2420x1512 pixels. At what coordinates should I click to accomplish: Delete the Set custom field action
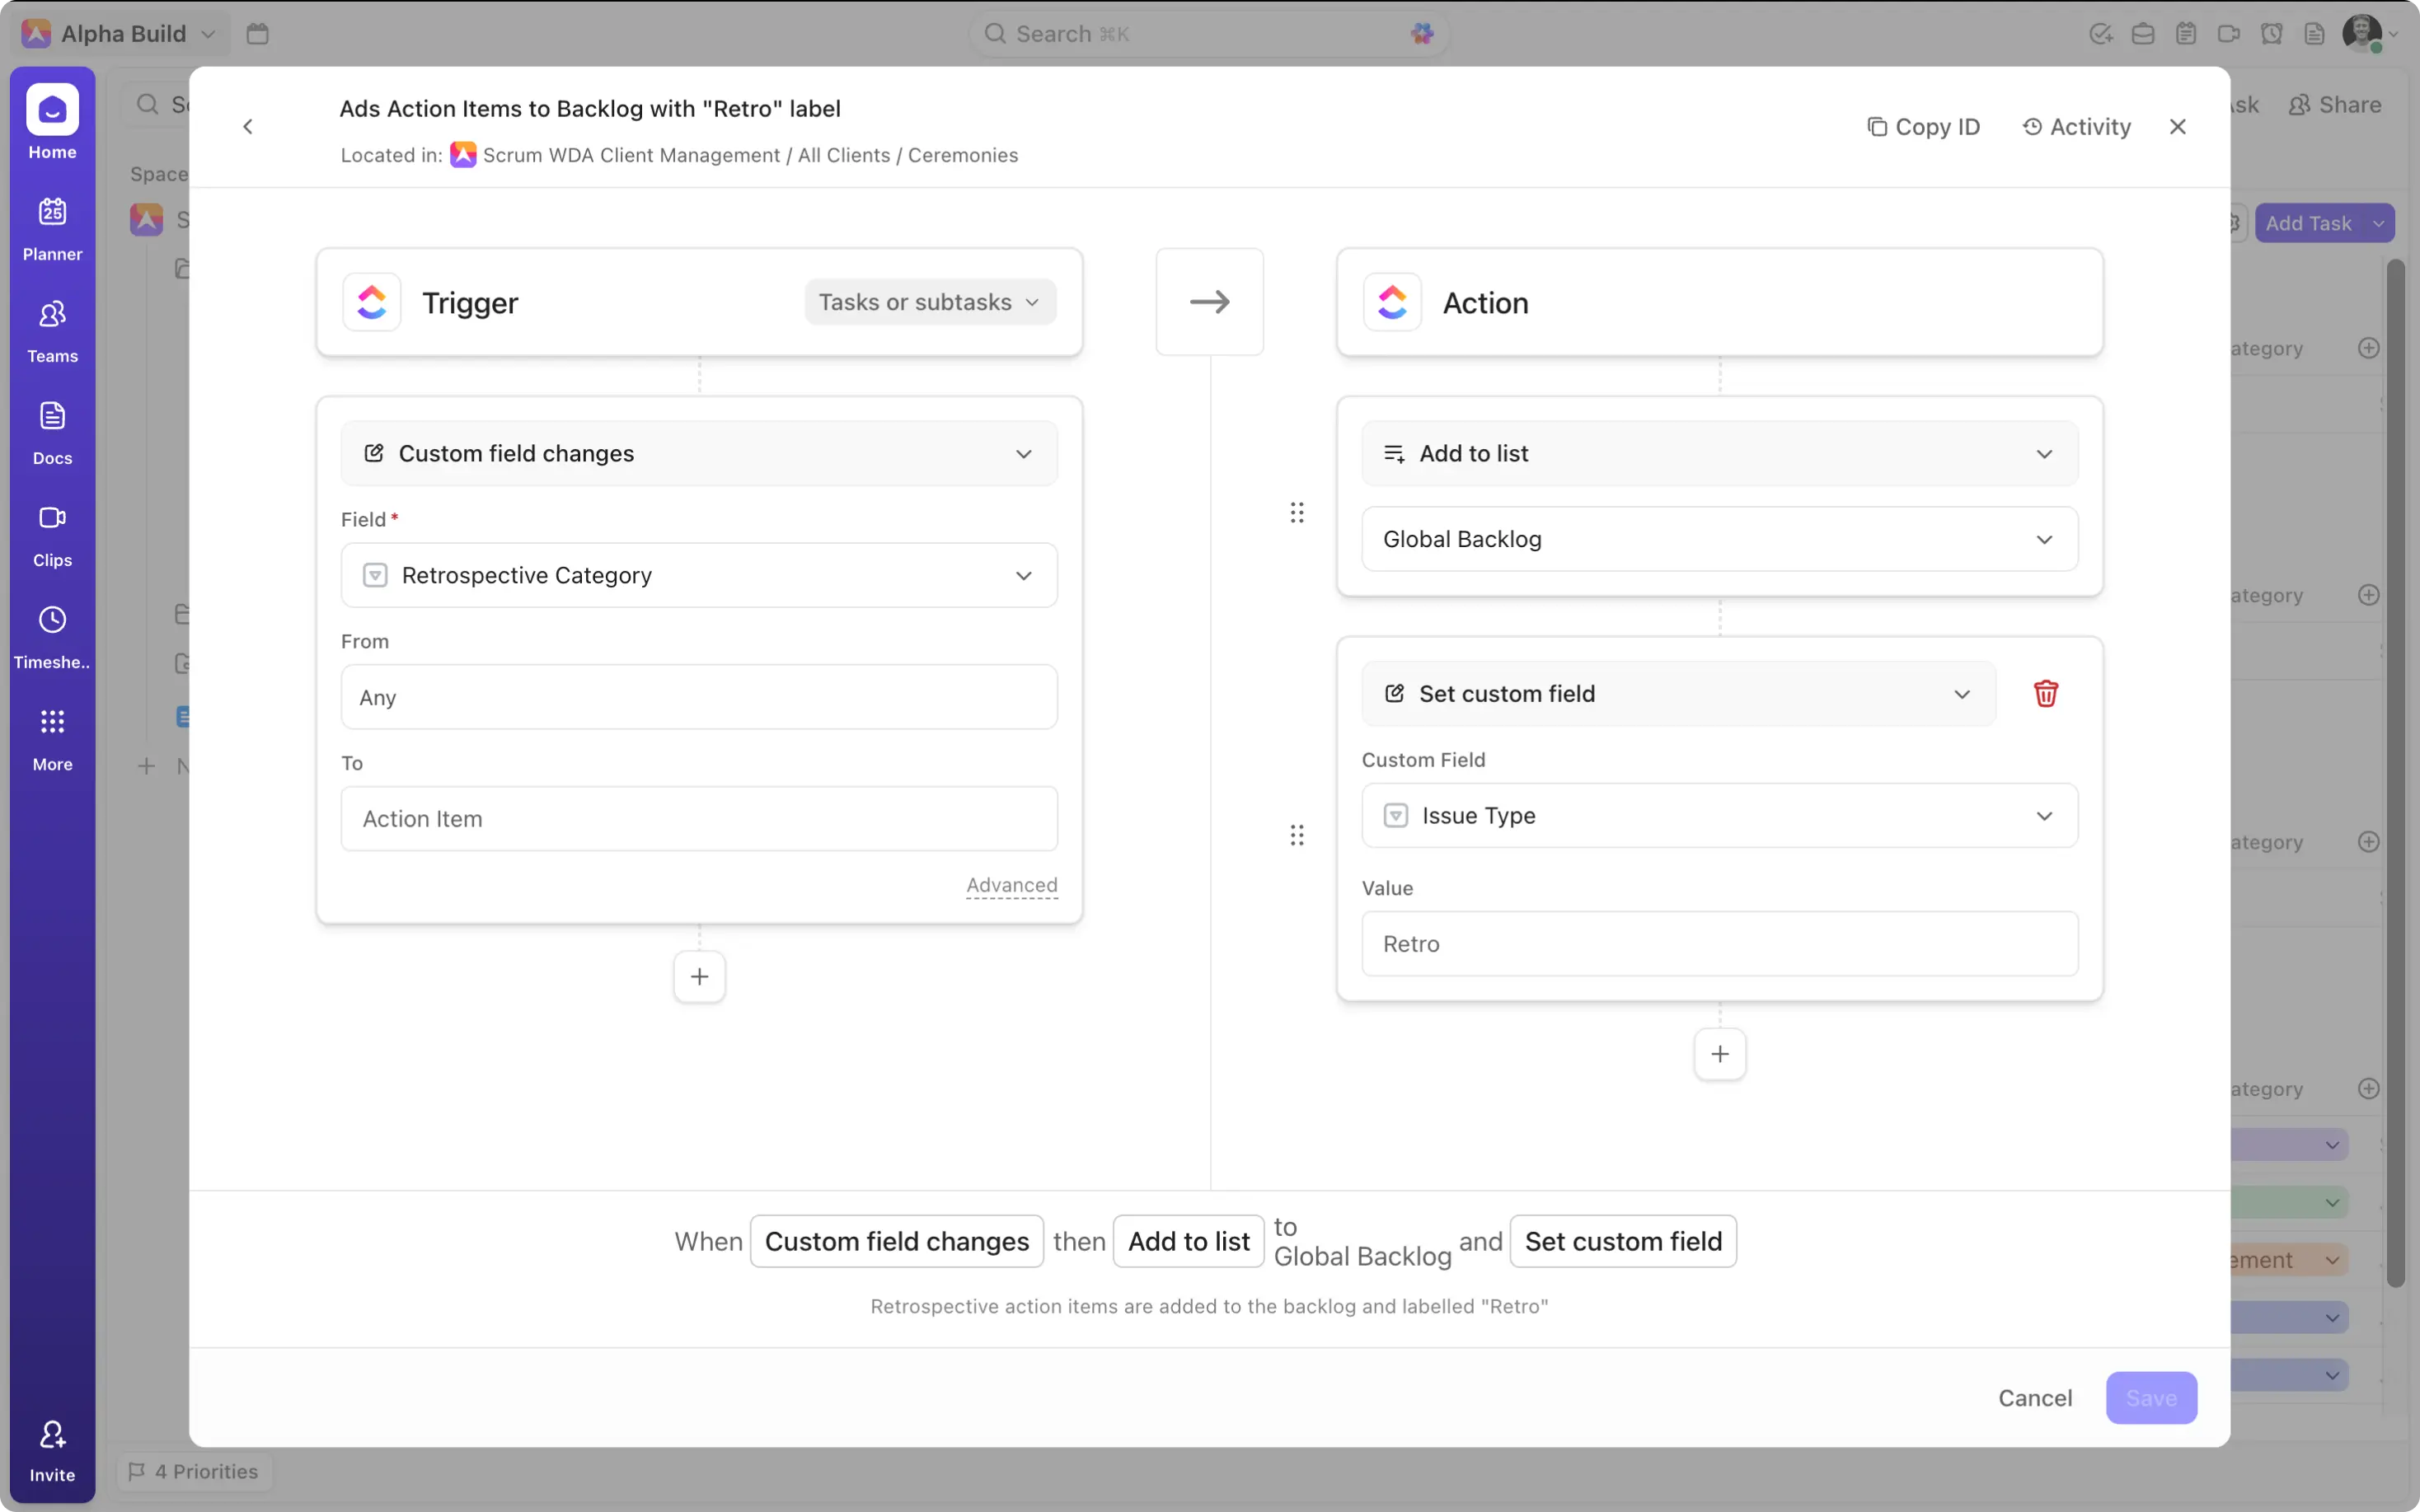pos(2045,693)
